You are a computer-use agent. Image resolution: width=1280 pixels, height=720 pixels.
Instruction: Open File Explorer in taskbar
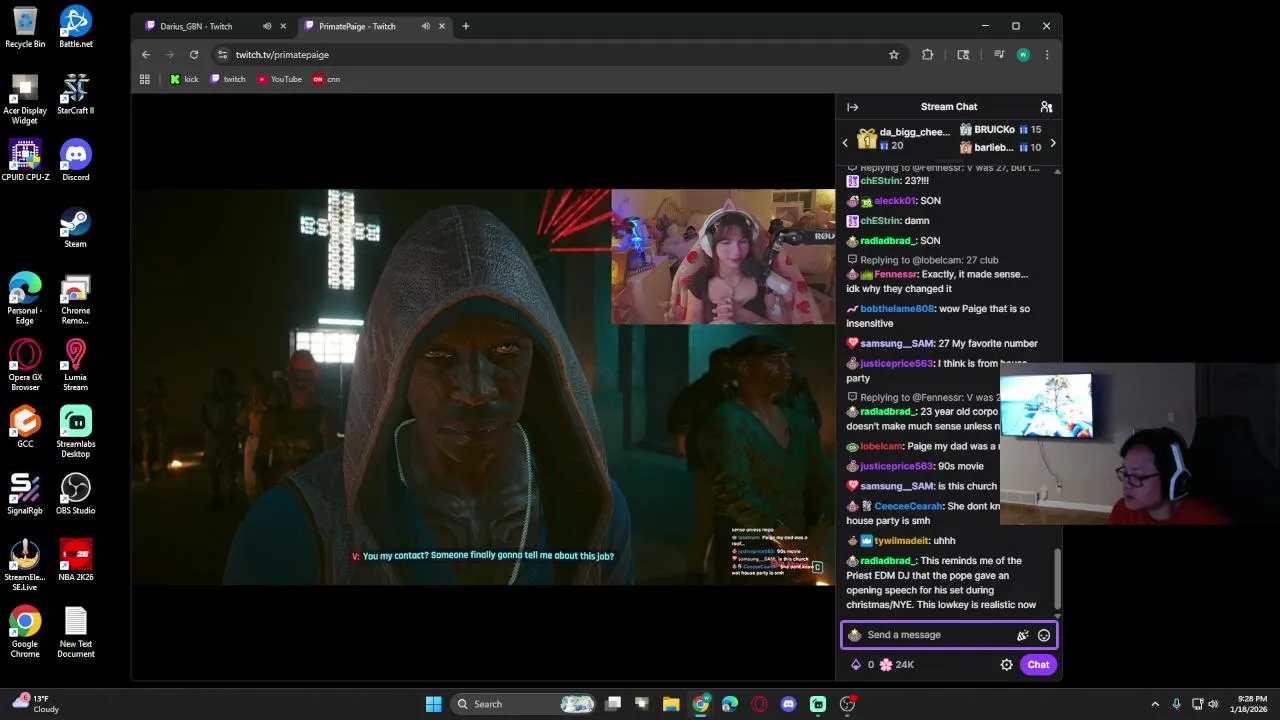pyautogui.click(x=671, y=704)
